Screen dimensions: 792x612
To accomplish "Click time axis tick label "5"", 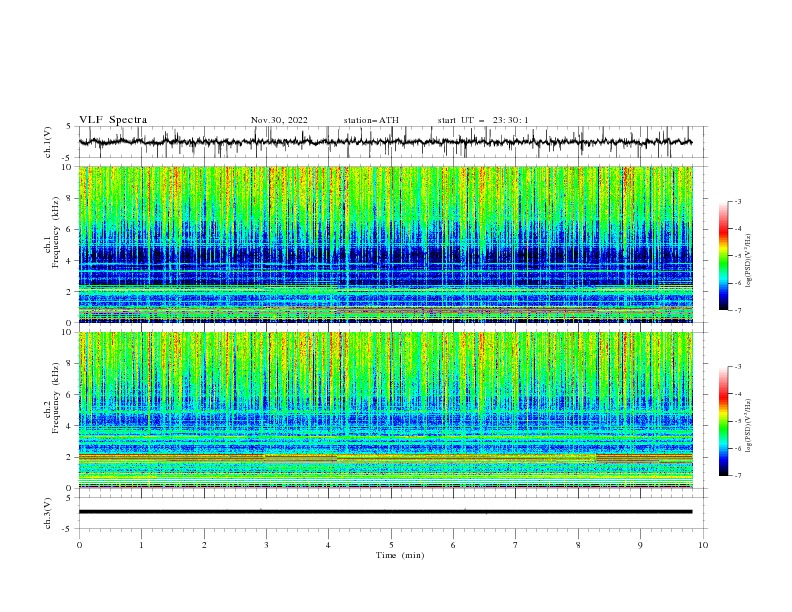I will click(x=391, y=545).
